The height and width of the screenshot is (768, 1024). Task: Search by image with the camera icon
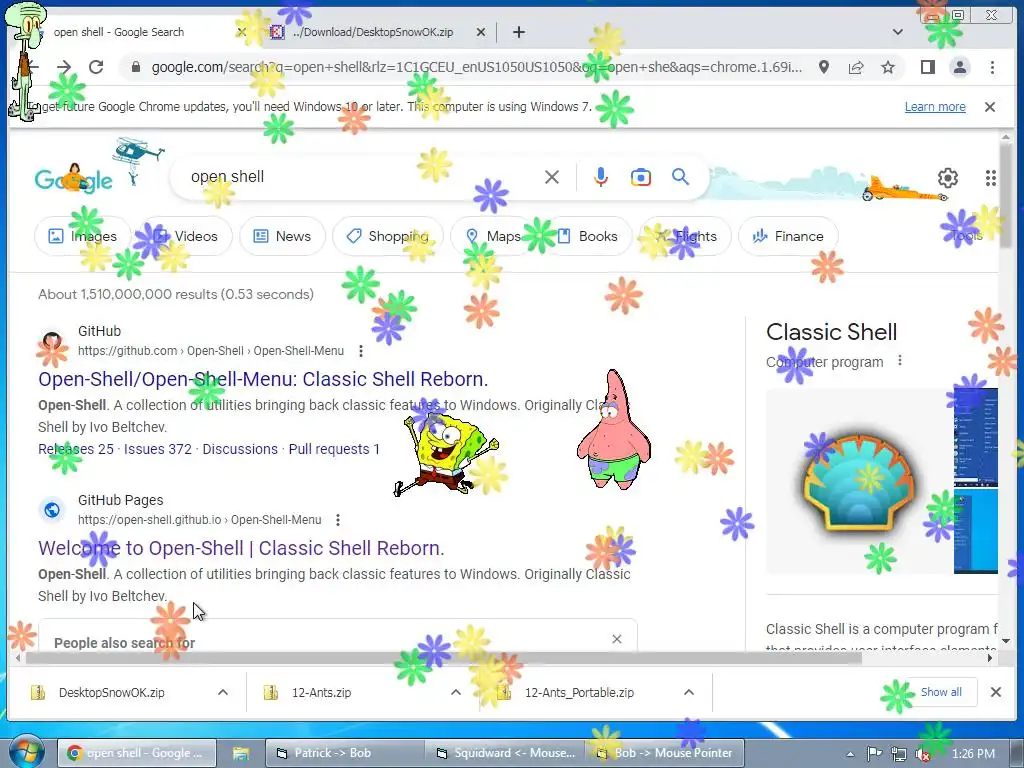pyautogui.click(x=641, y=177)
